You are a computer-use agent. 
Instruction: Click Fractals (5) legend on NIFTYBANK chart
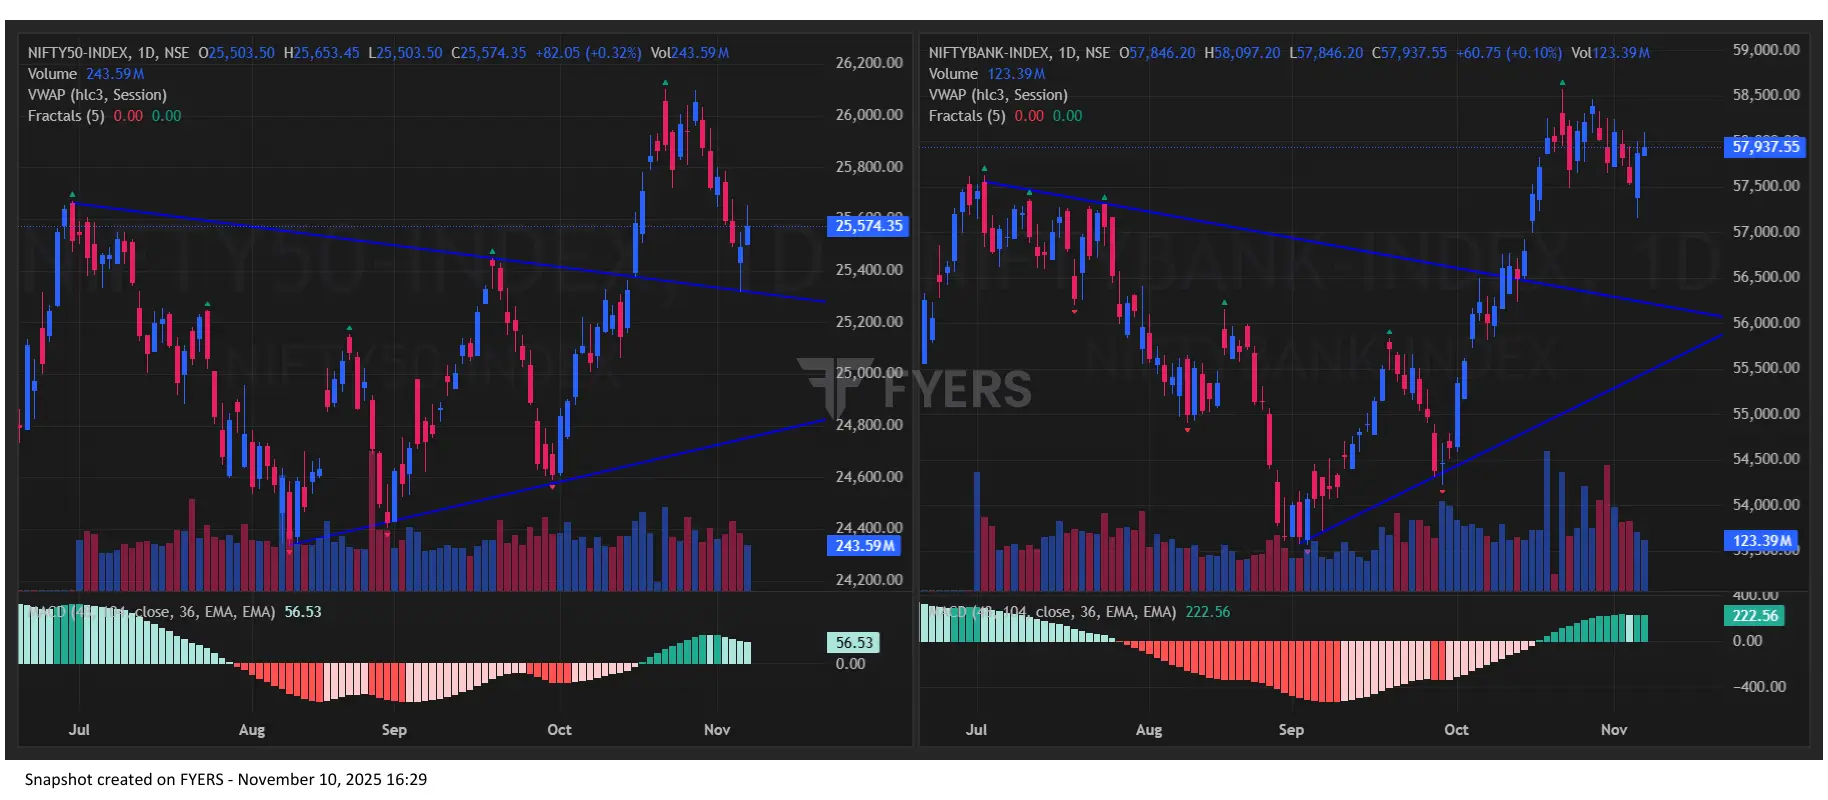tap(967, 116)
